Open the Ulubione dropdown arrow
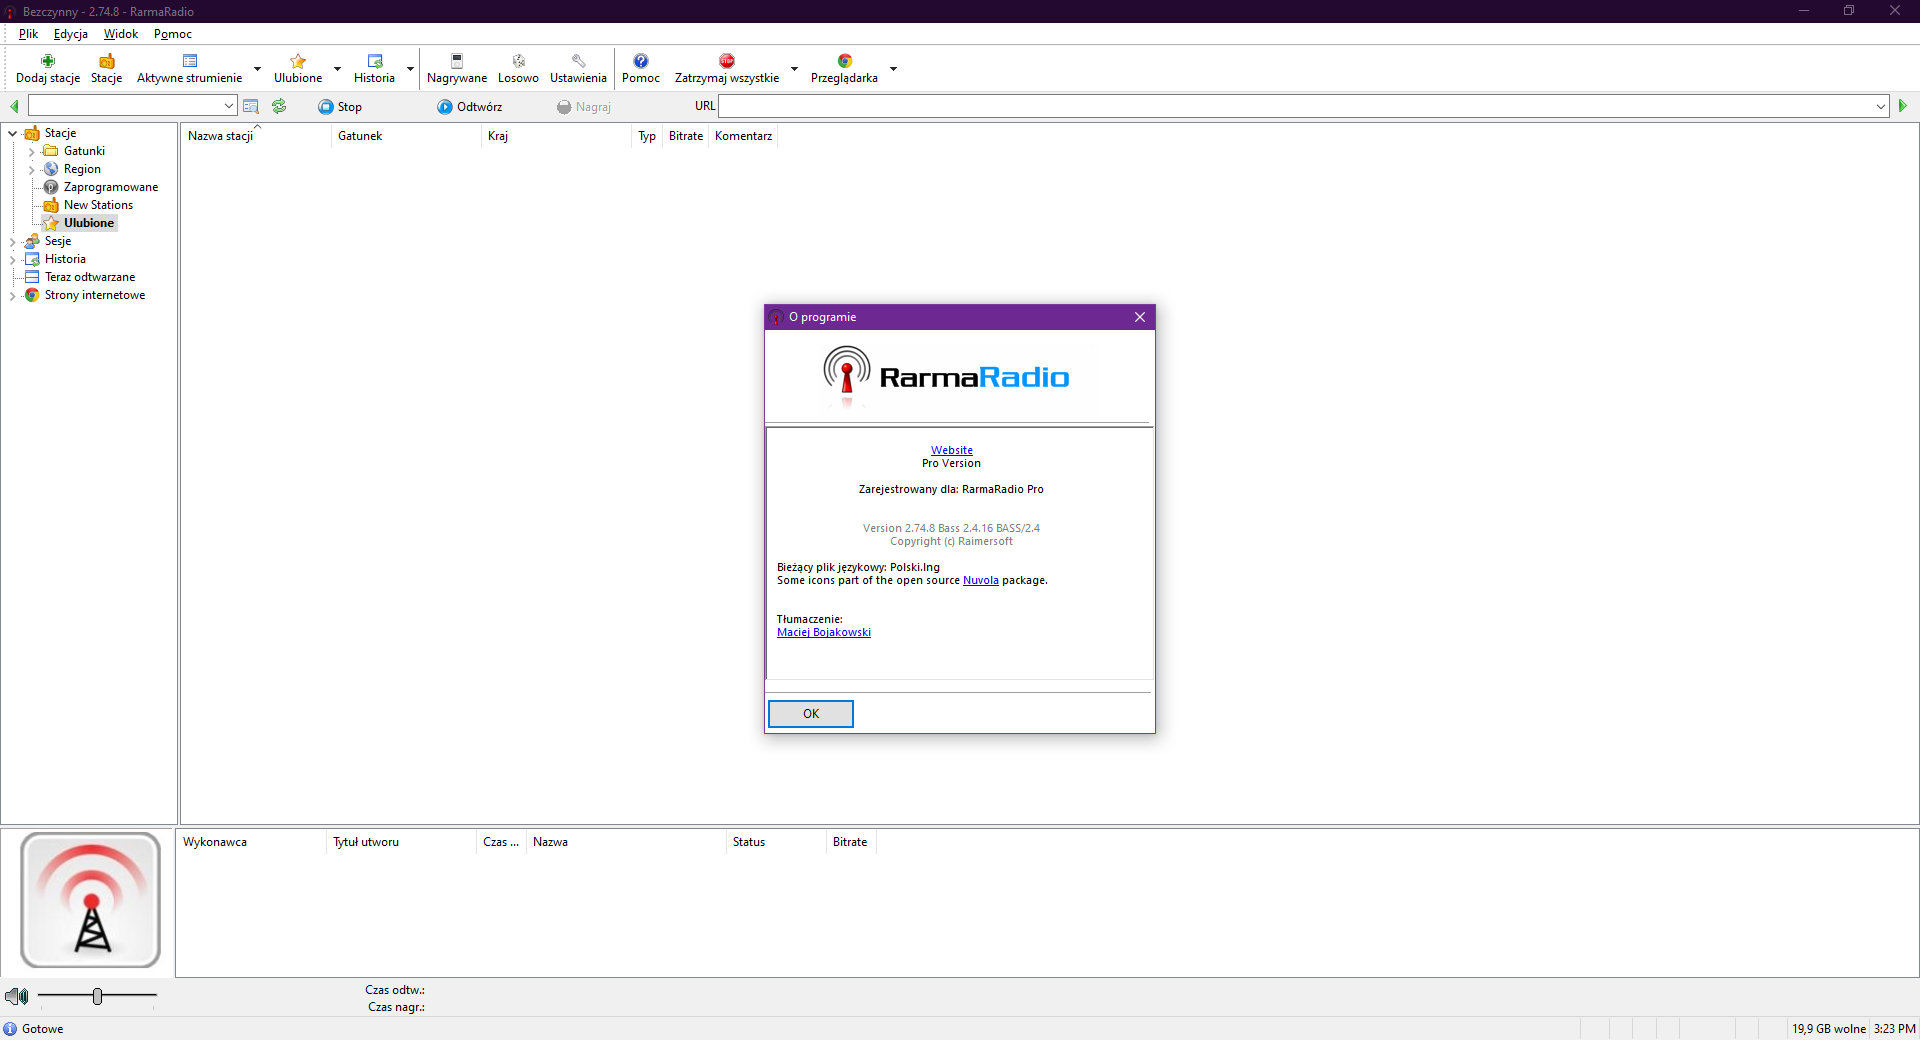This screenshot has height=1040, width=1920. click(337, 69)
